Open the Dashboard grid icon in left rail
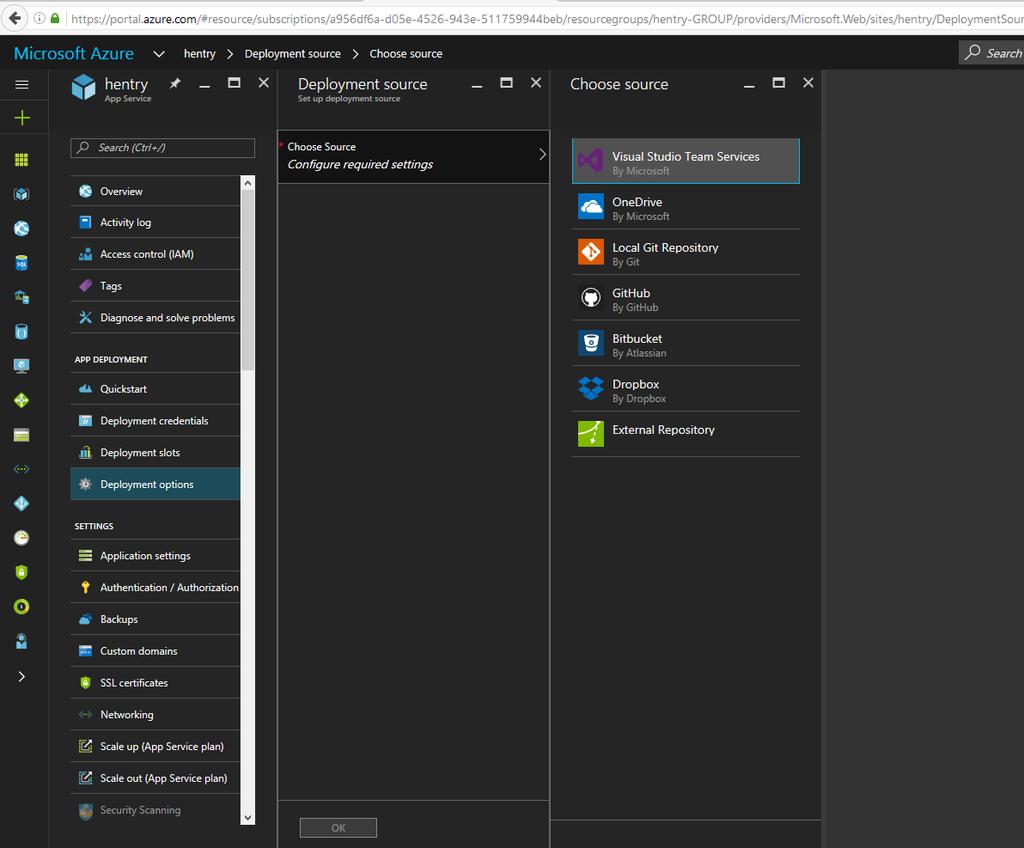 coord(22,159)
